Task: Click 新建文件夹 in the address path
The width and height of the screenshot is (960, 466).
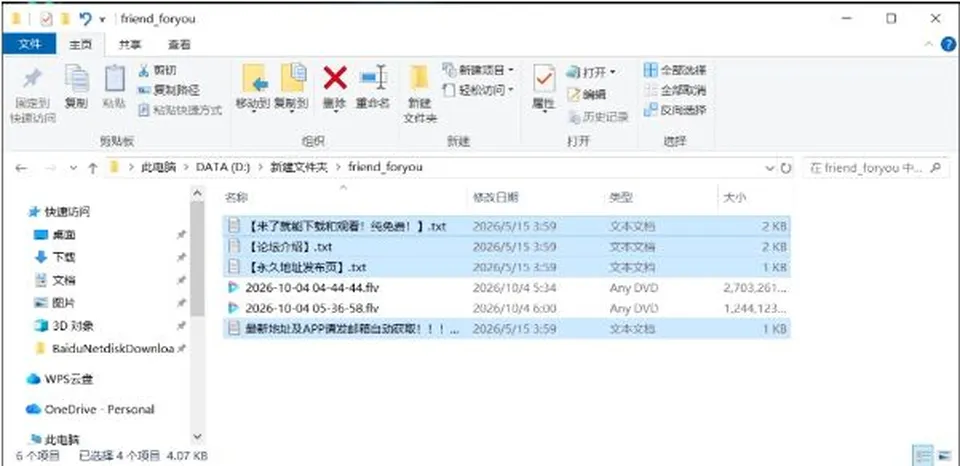Action: coord(299,167)
